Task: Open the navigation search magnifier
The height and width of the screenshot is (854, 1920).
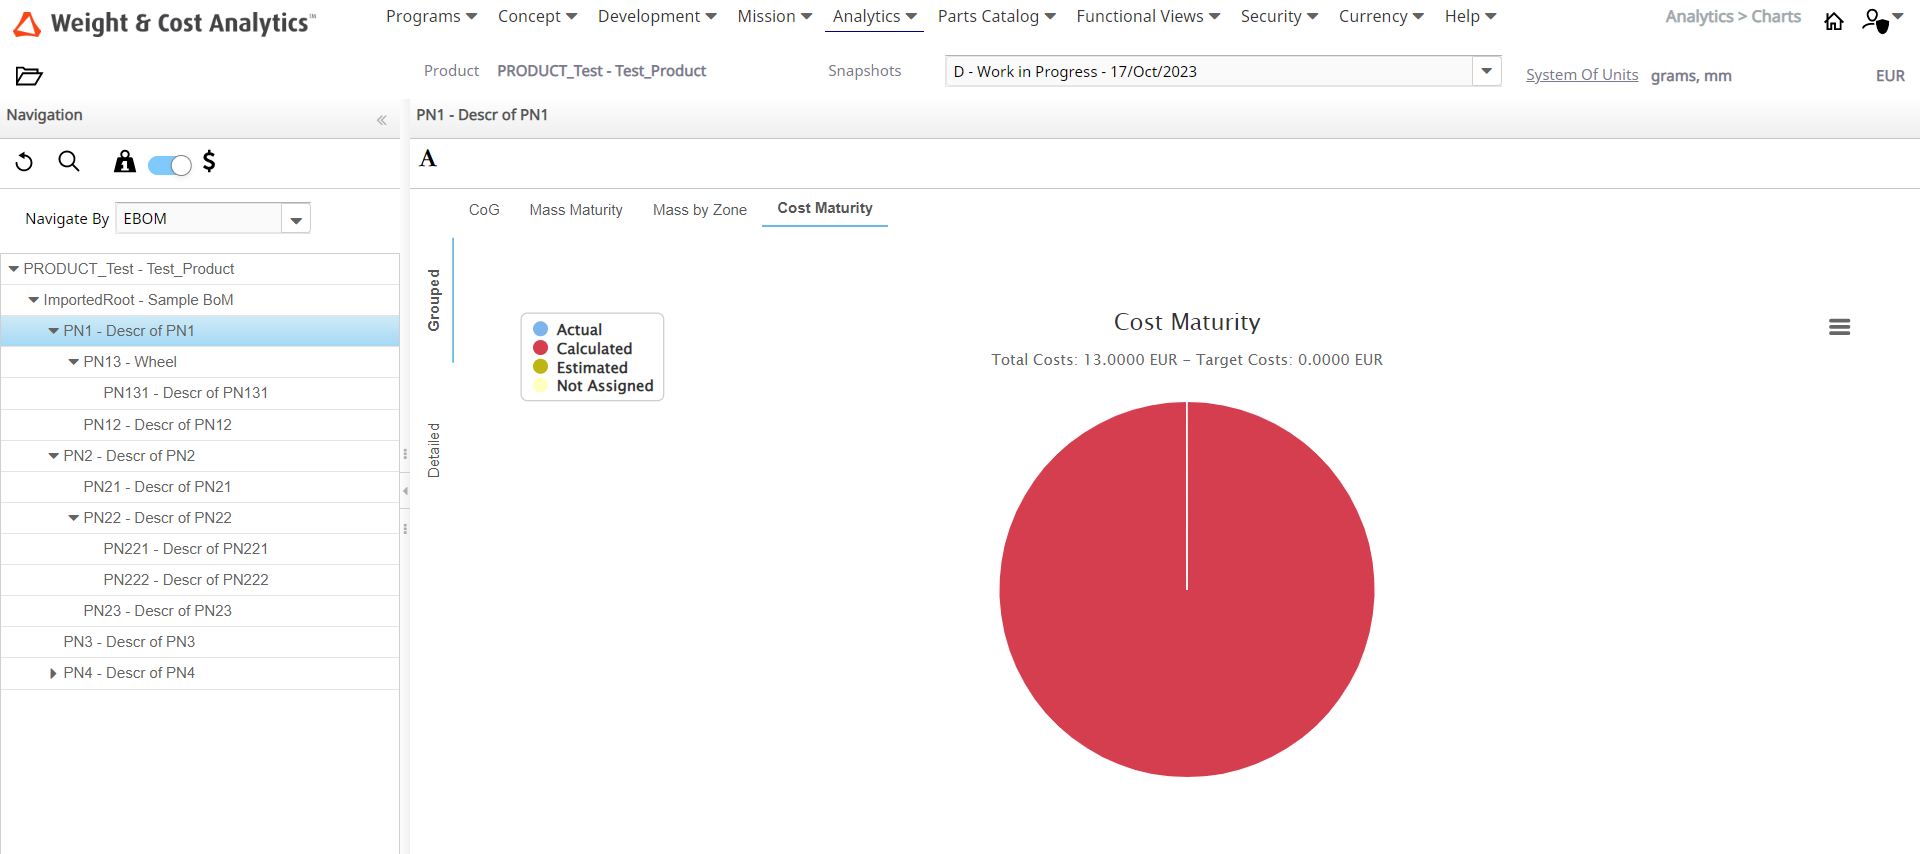Action: 69,162
